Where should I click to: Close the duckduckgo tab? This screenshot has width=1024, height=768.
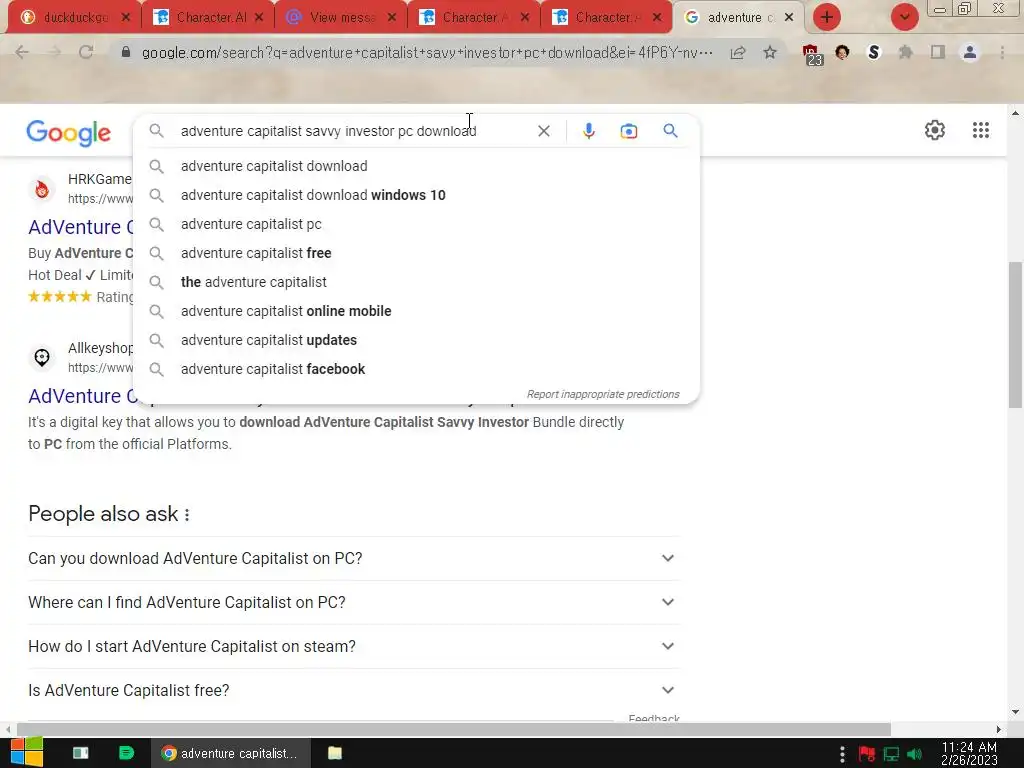pos(126,18)
